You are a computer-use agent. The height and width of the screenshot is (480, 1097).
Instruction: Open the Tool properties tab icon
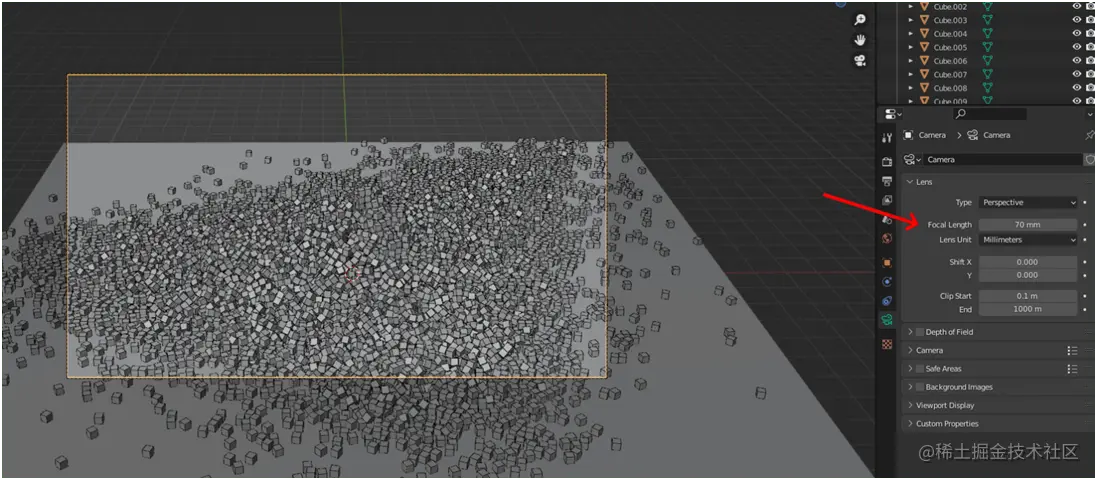tap(887, 138)
